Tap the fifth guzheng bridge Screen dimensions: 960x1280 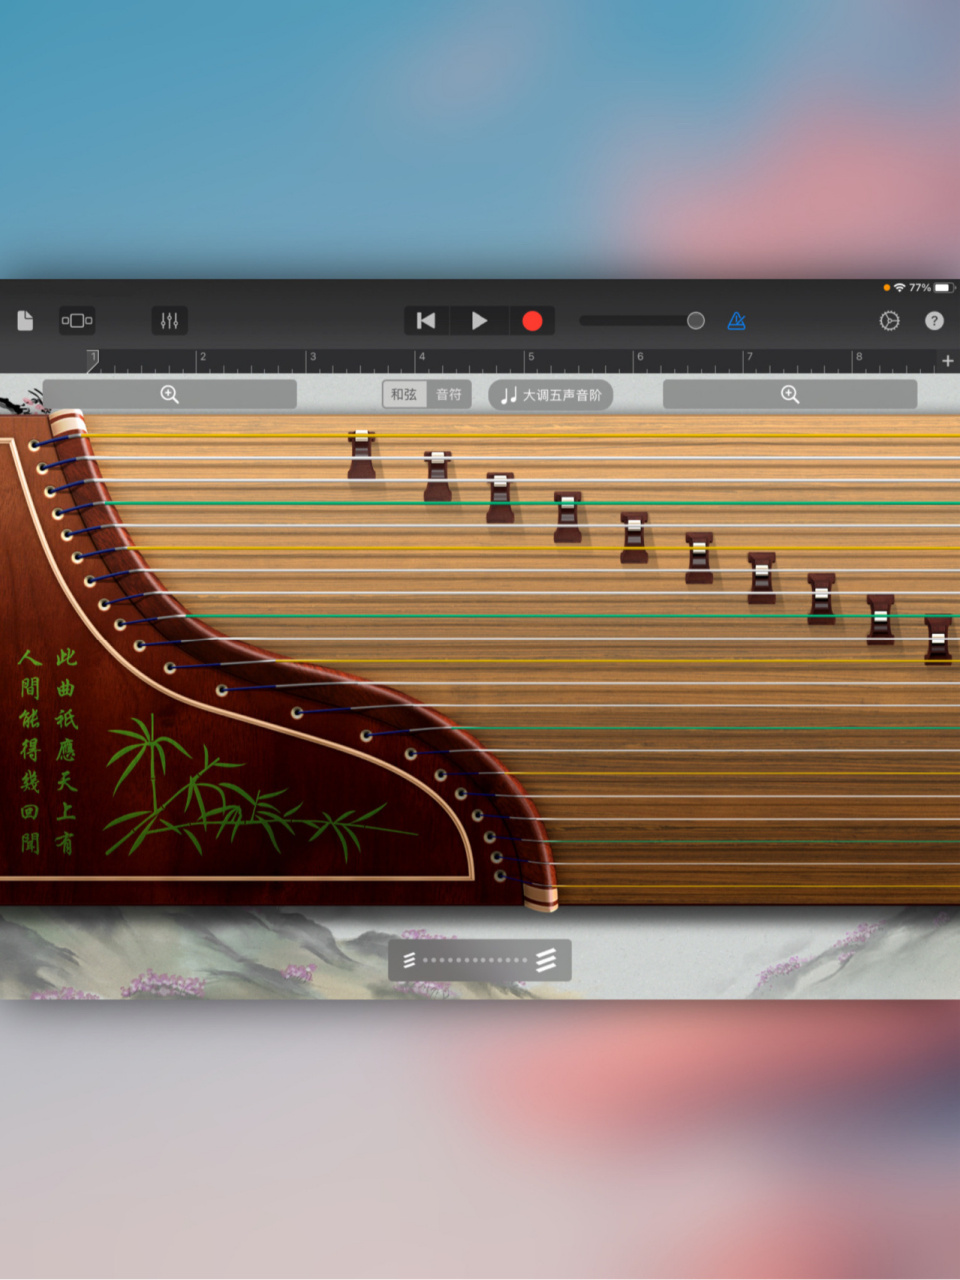[x=634, y=538]
